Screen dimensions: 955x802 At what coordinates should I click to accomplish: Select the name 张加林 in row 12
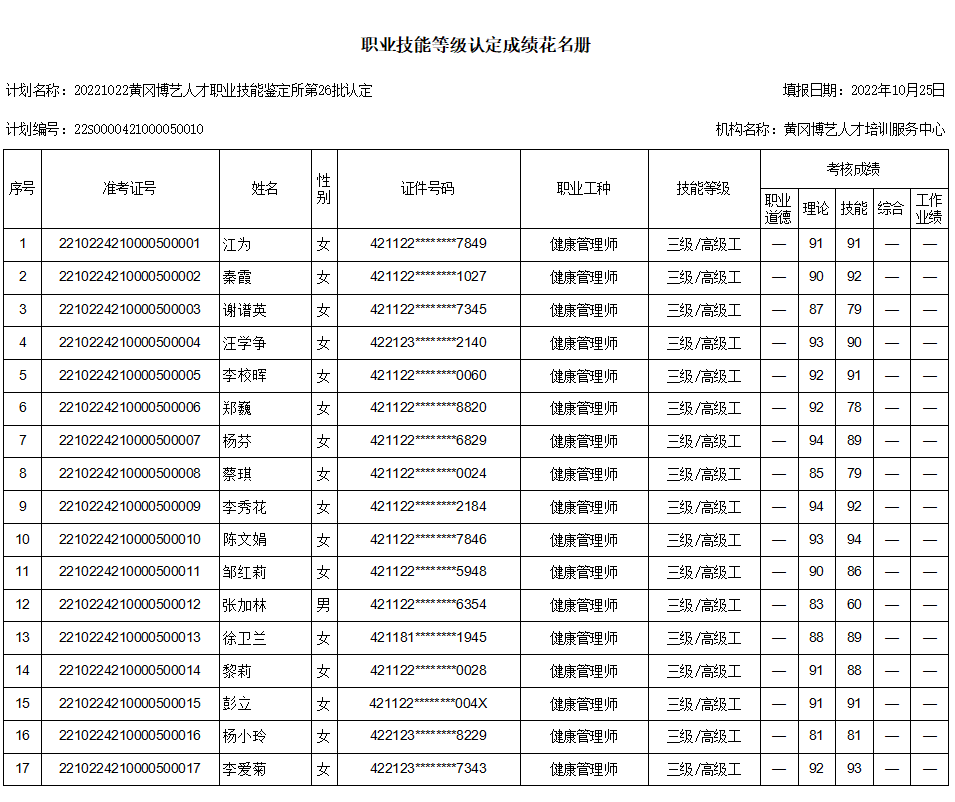click(x=244, y=605)
